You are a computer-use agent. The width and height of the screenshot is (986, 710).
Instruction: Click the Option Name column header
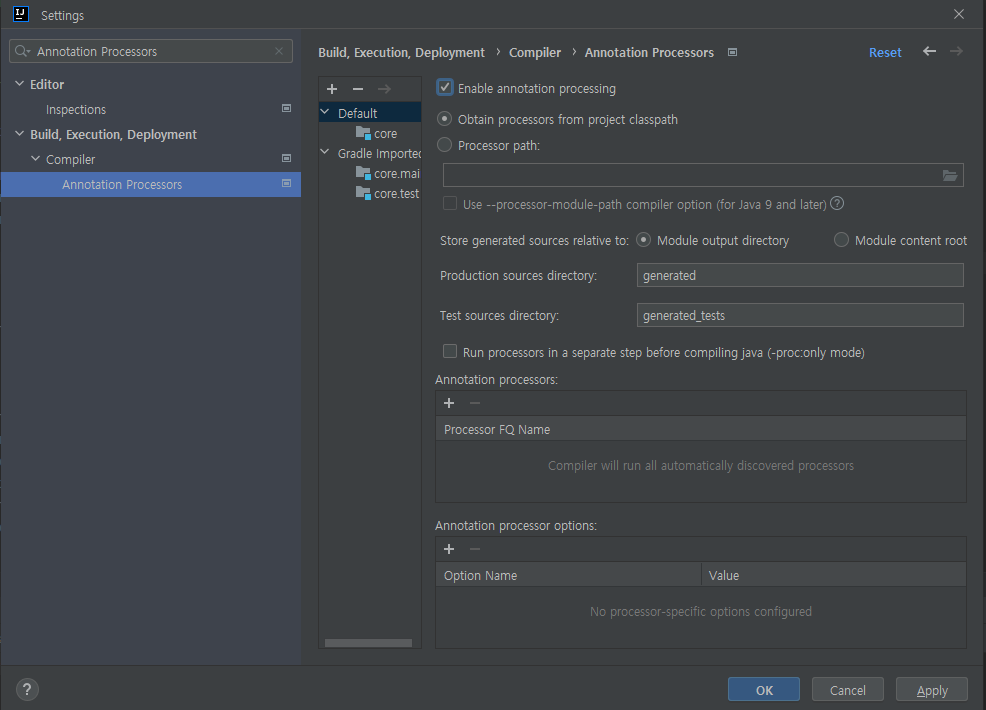tap(568, 575)
